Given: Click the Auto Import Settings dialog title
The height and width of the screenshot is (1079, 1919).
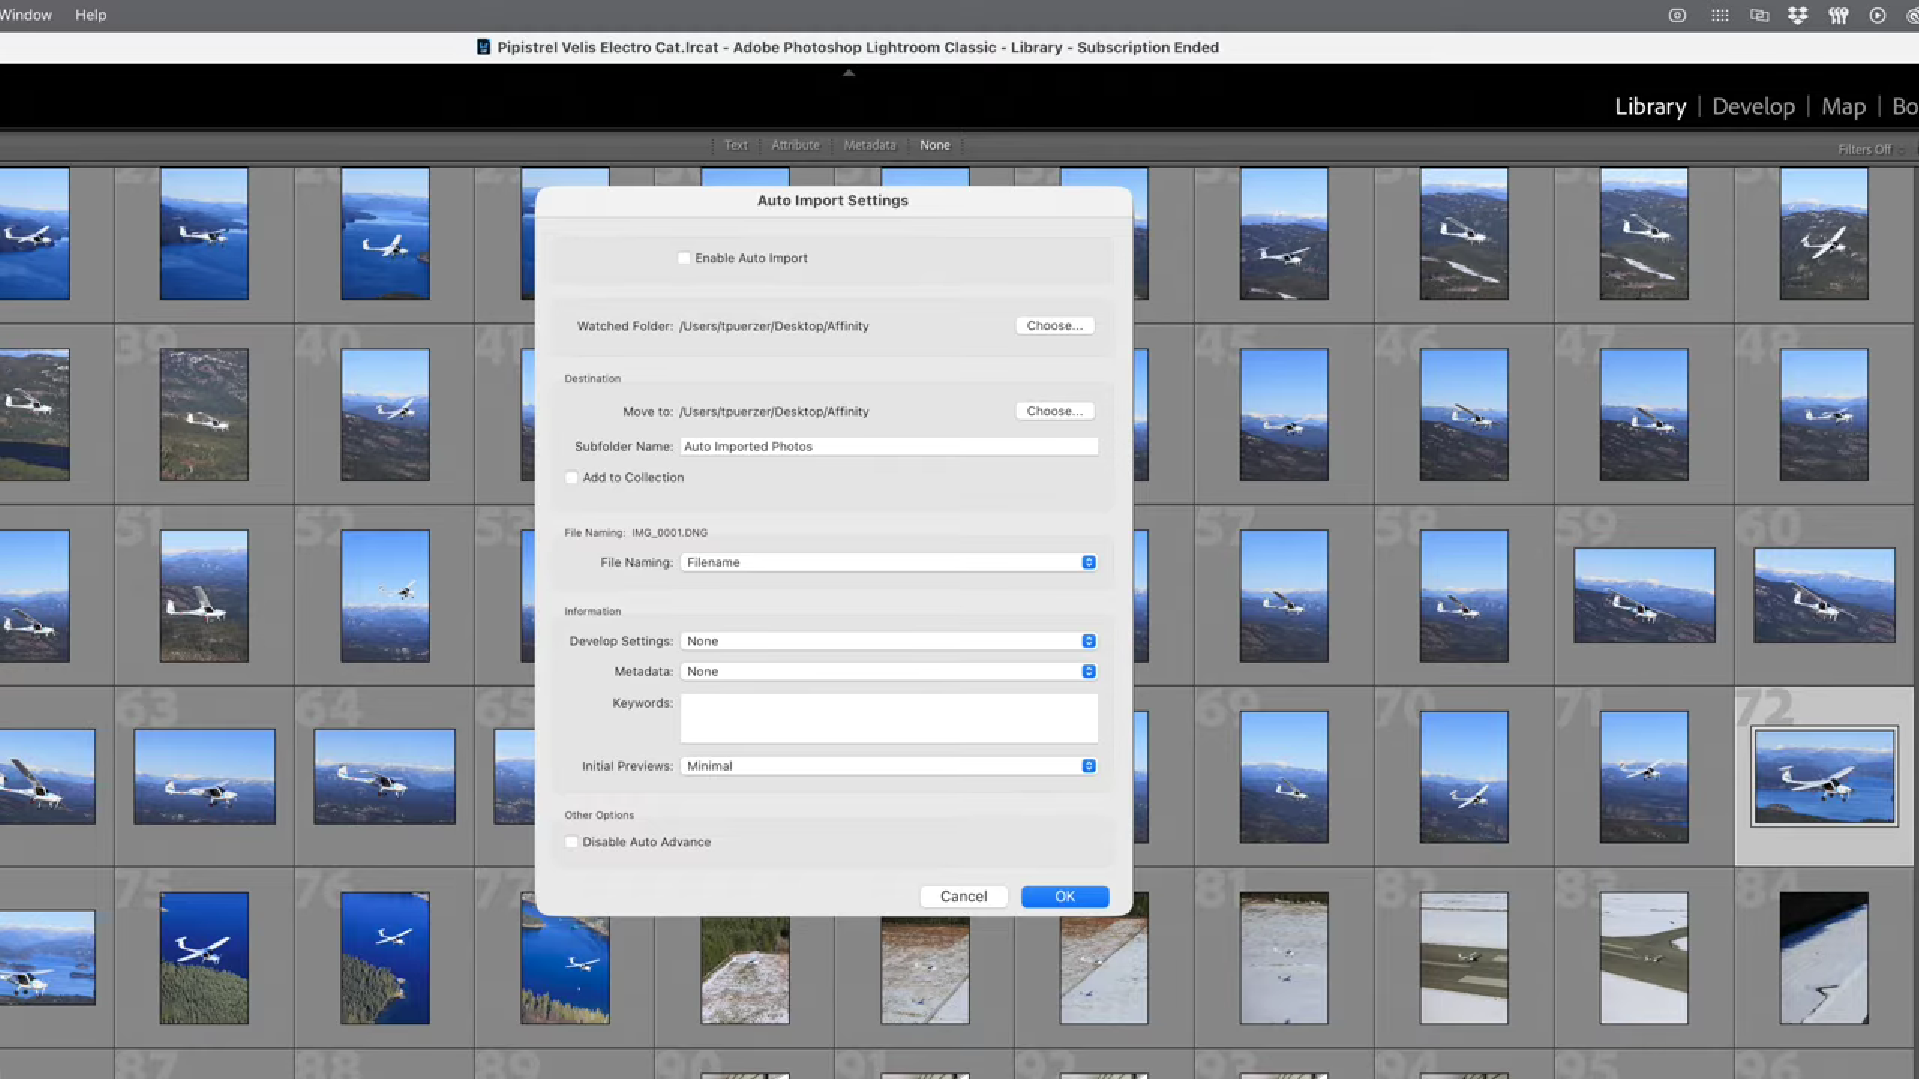Looking at the screenshot, I should (832, 200).
